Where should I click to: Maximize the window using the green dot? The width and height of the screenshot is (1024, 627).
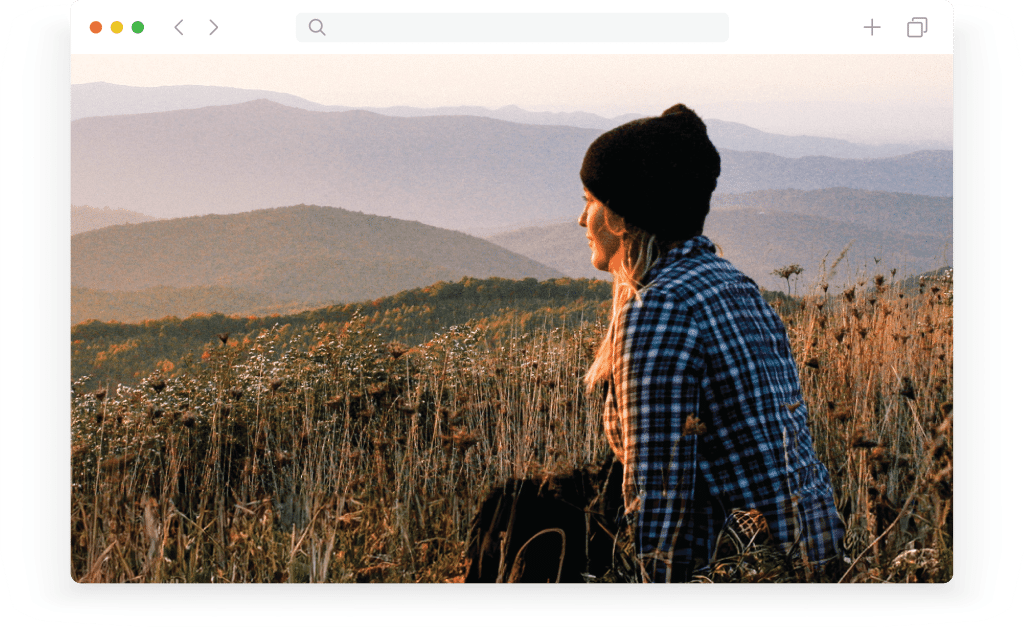(138, 27)
